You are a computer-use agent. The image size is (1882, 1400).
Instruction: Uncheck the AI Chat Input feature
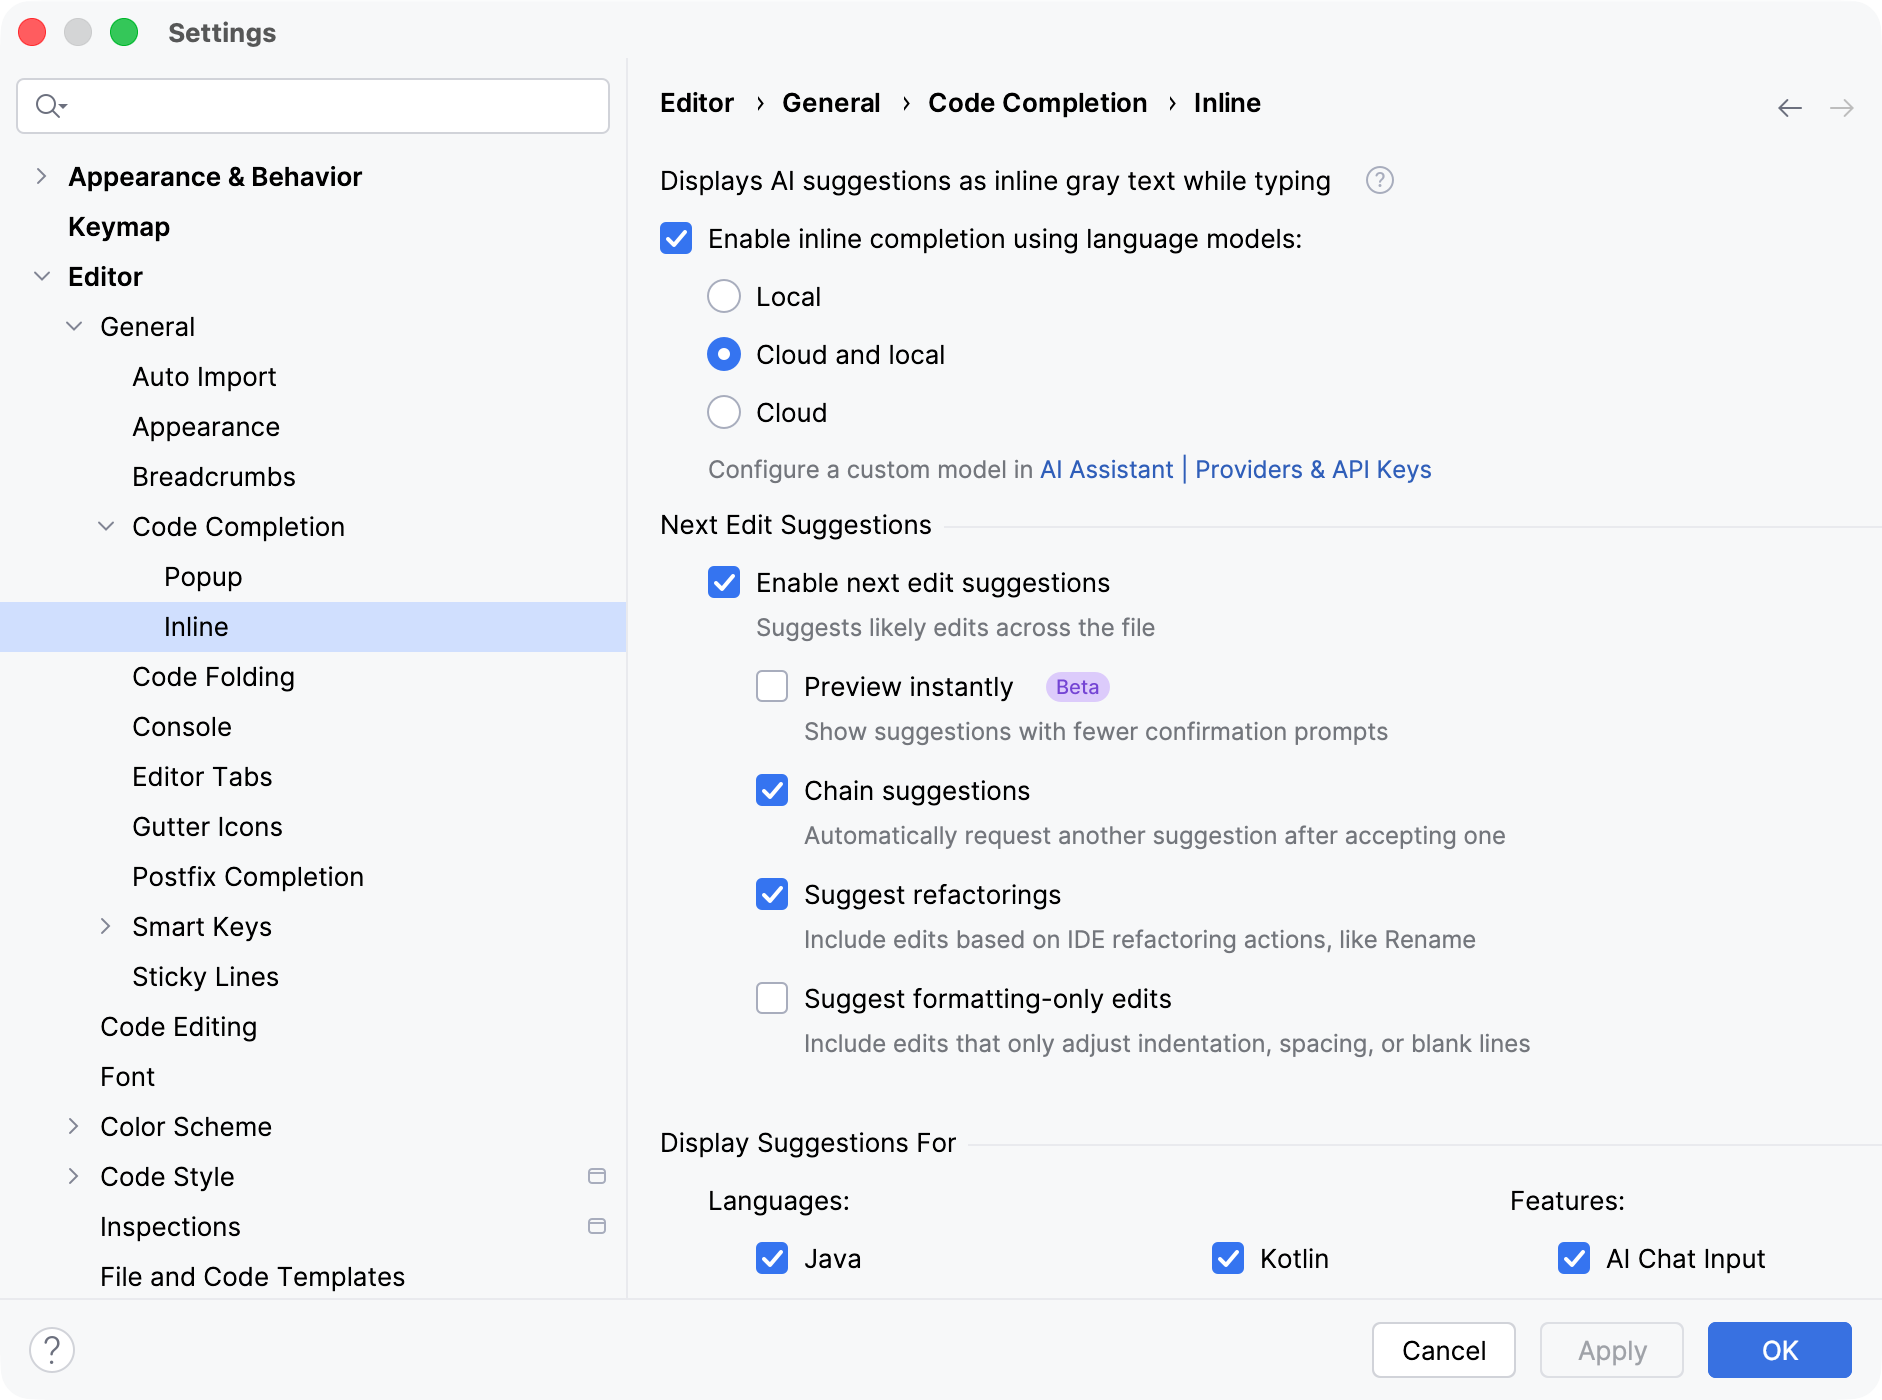tap(1574, 1258)
